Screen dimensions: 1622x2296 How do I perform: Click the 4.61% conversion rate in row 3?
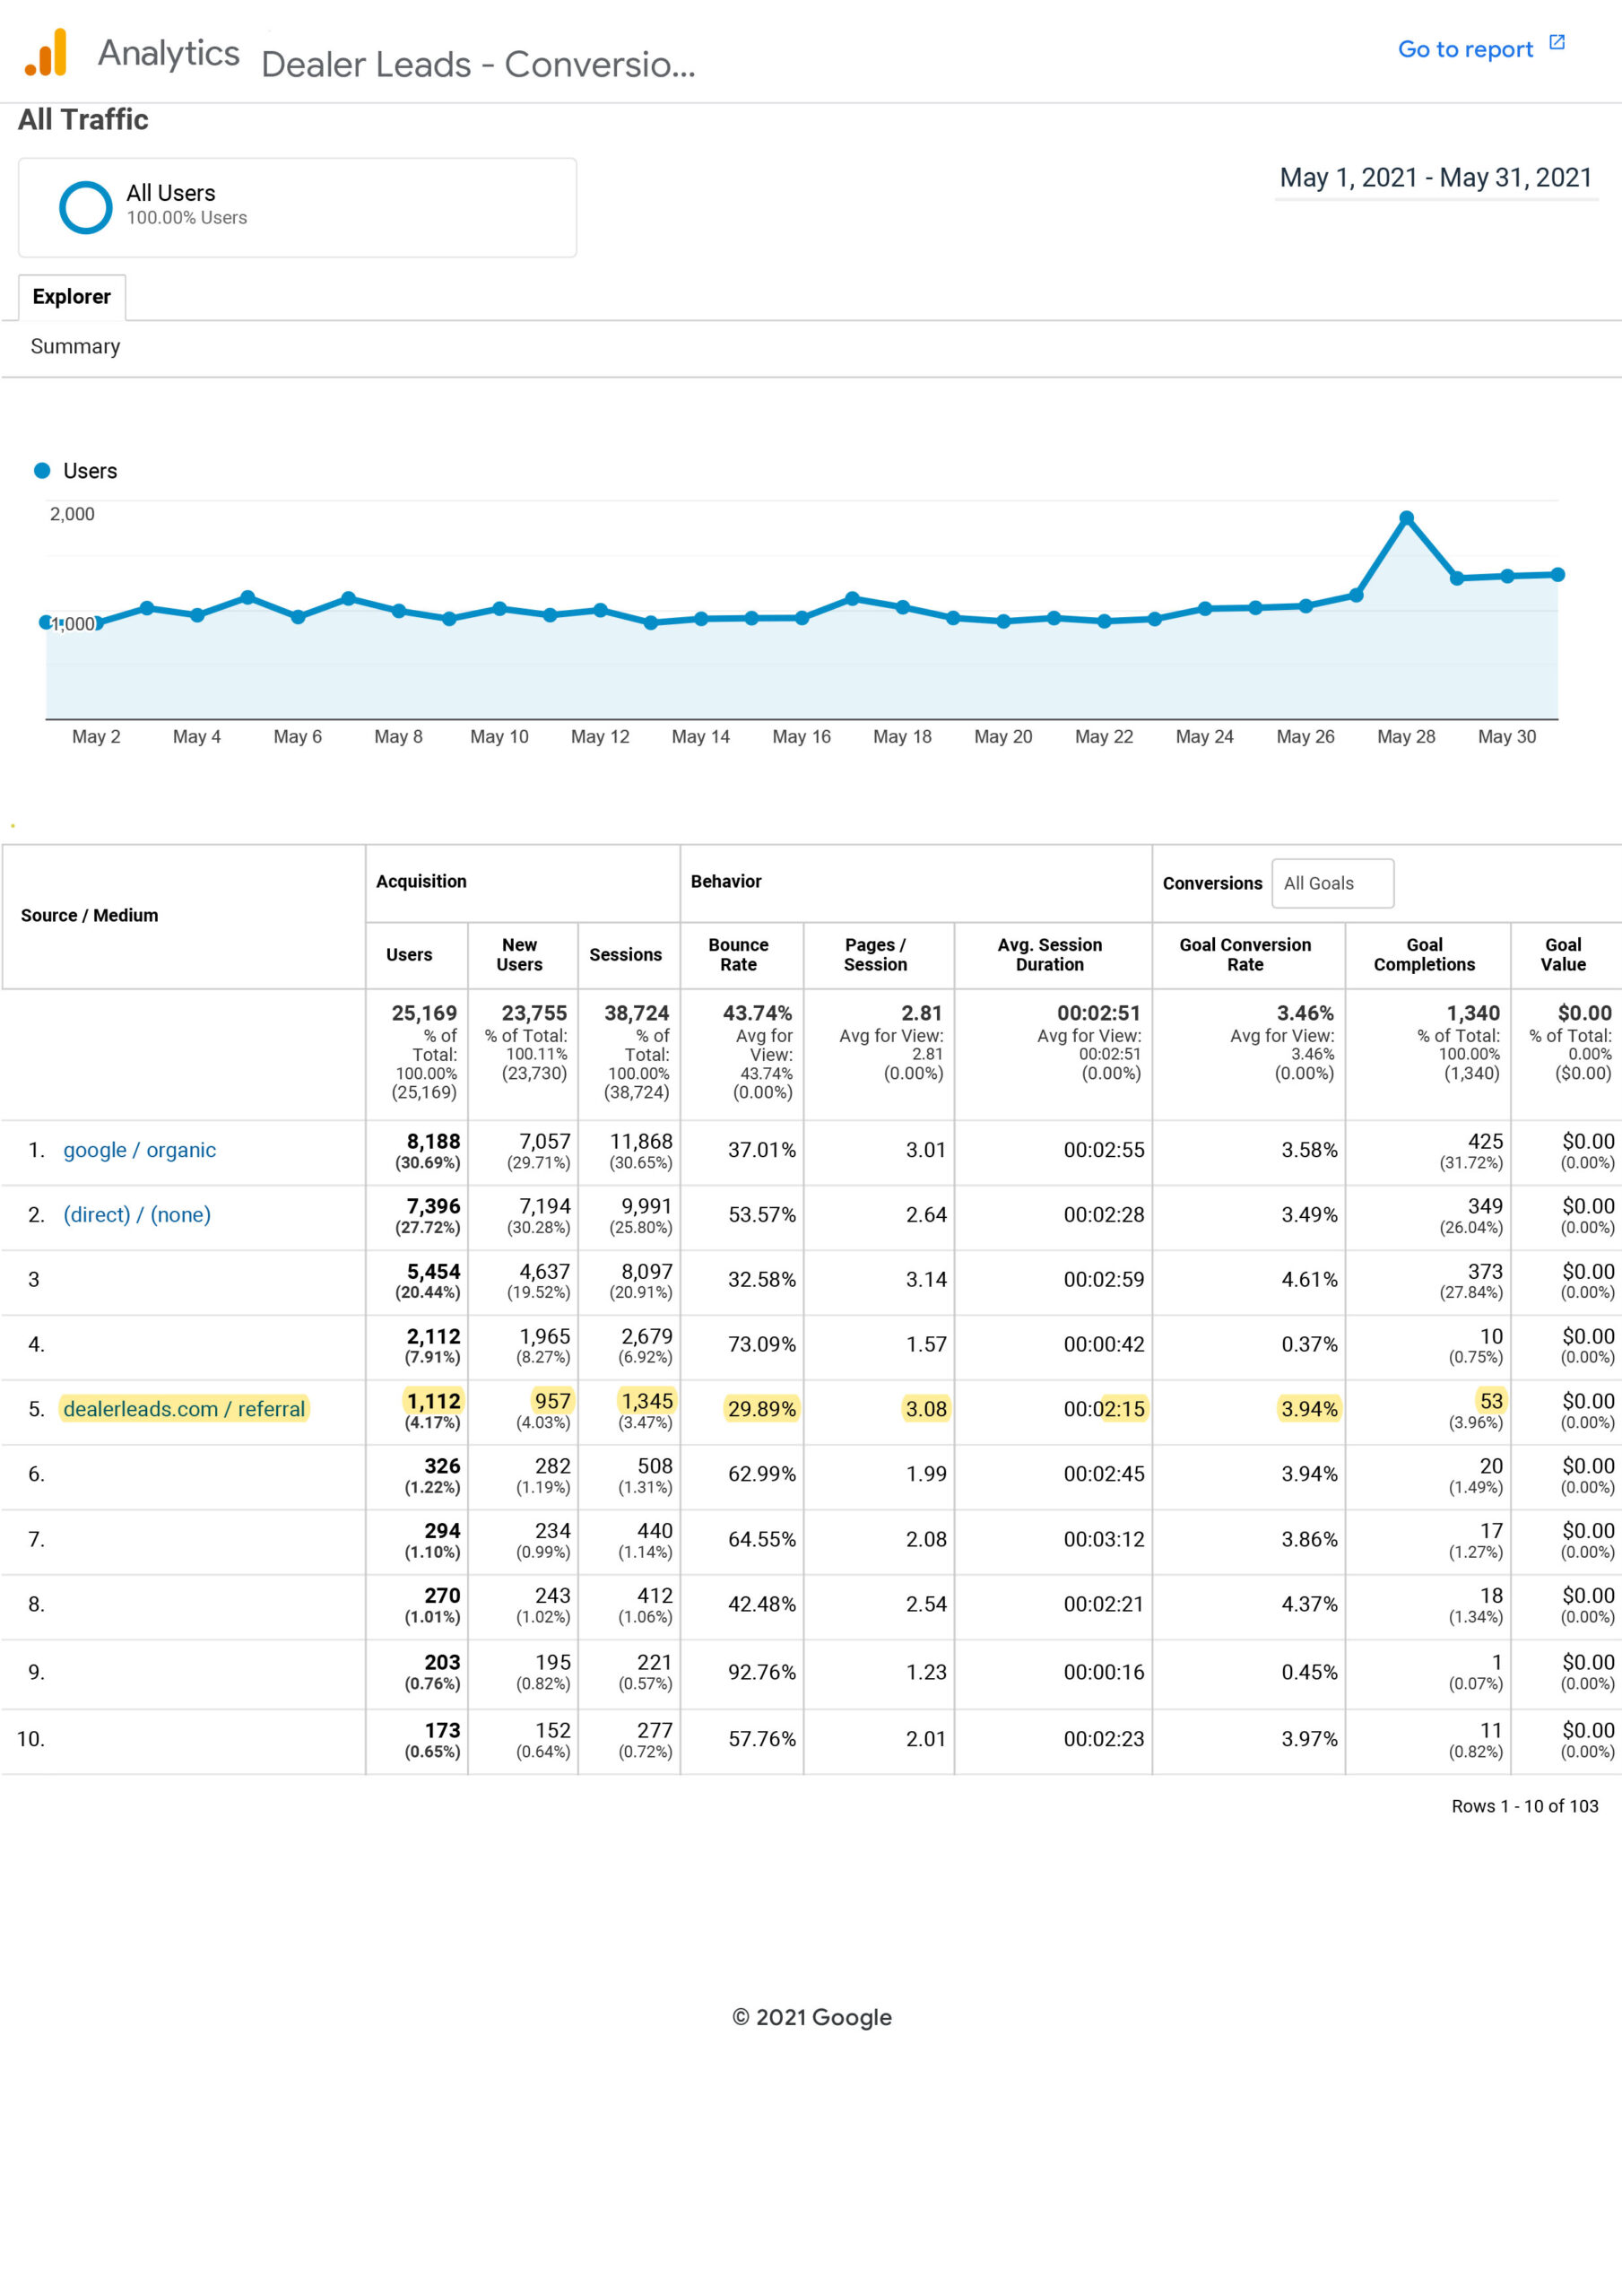[1309, 1279]
